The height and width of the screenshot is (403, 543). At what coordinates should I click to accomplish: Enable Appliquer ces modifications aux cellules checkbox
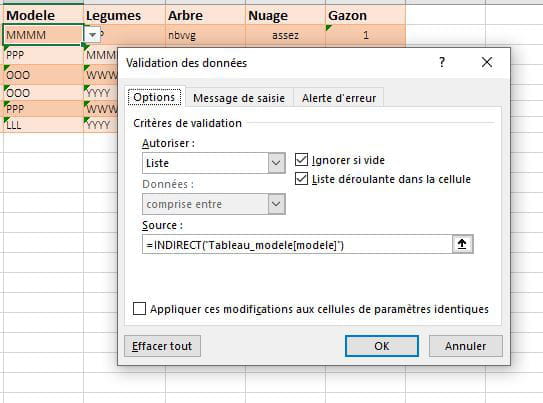tap(139, 308)
